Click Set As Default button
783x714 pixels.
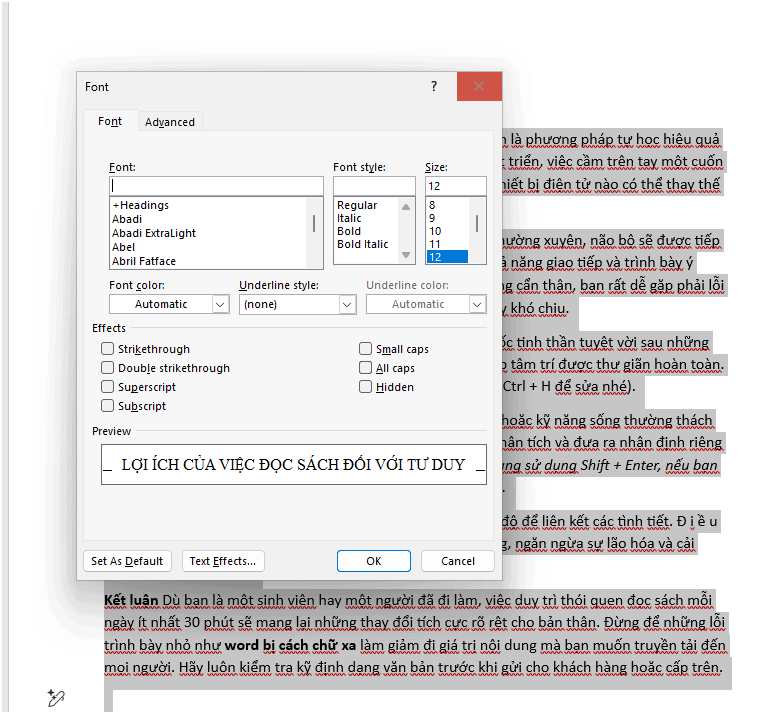tap(127, 561)
